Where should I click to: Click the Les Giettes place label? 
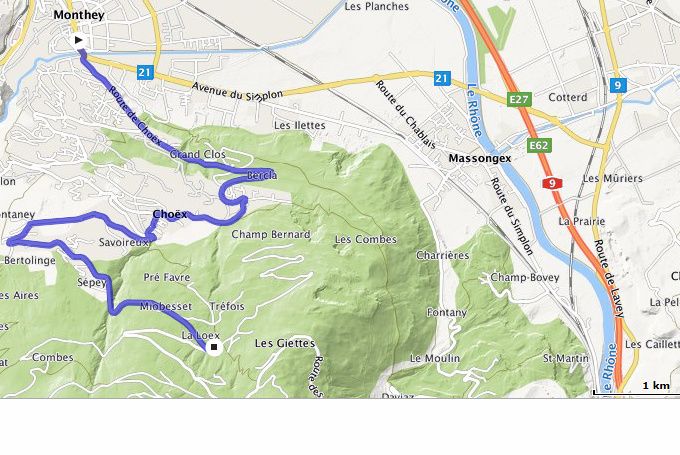285,344
